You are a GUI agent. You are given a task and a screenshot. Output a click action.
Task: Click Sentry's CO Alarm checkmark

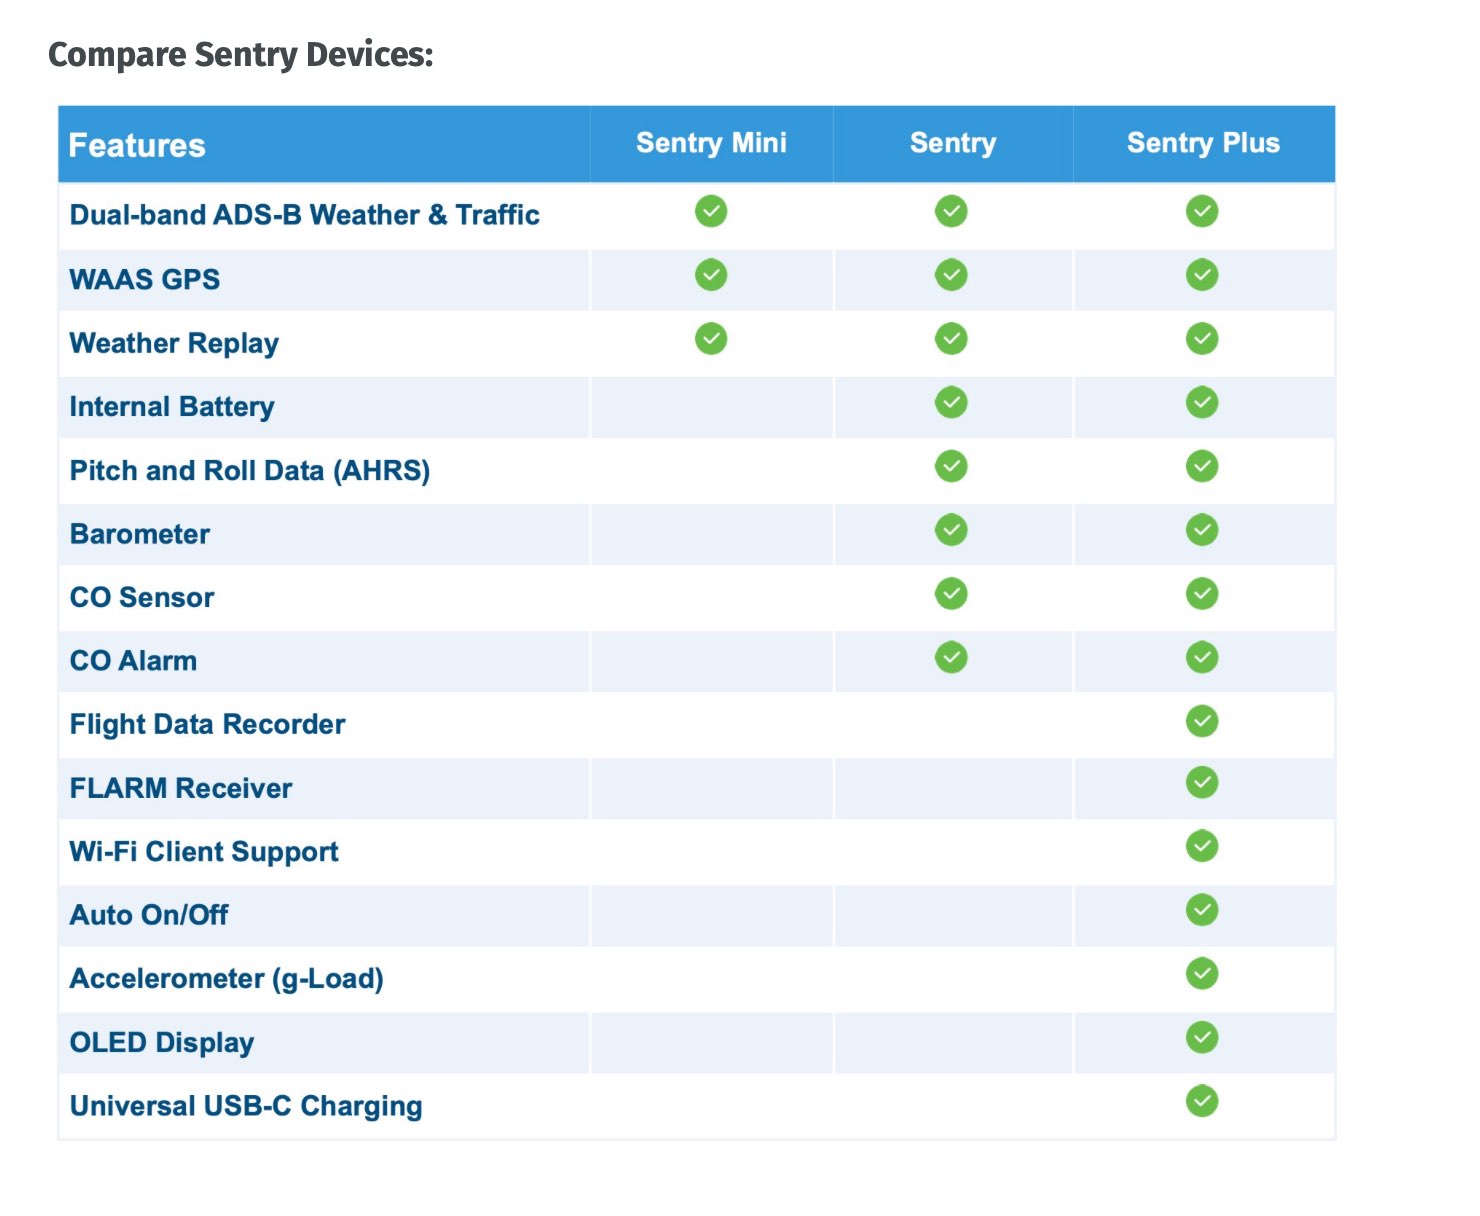click(x=951, y=658)
